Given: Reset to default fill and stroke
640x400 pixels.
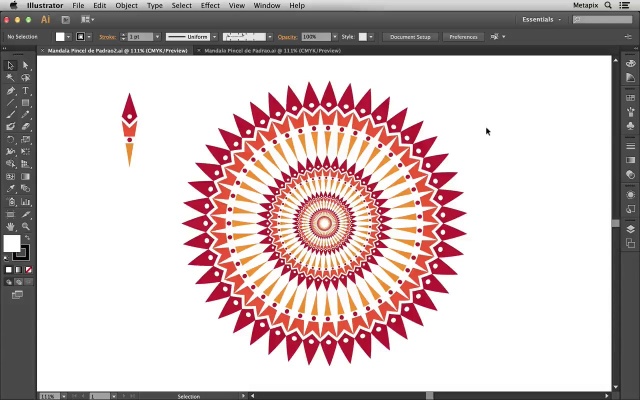Looking at the screenshot, I should pyautogui.click(x=6, y=258).
